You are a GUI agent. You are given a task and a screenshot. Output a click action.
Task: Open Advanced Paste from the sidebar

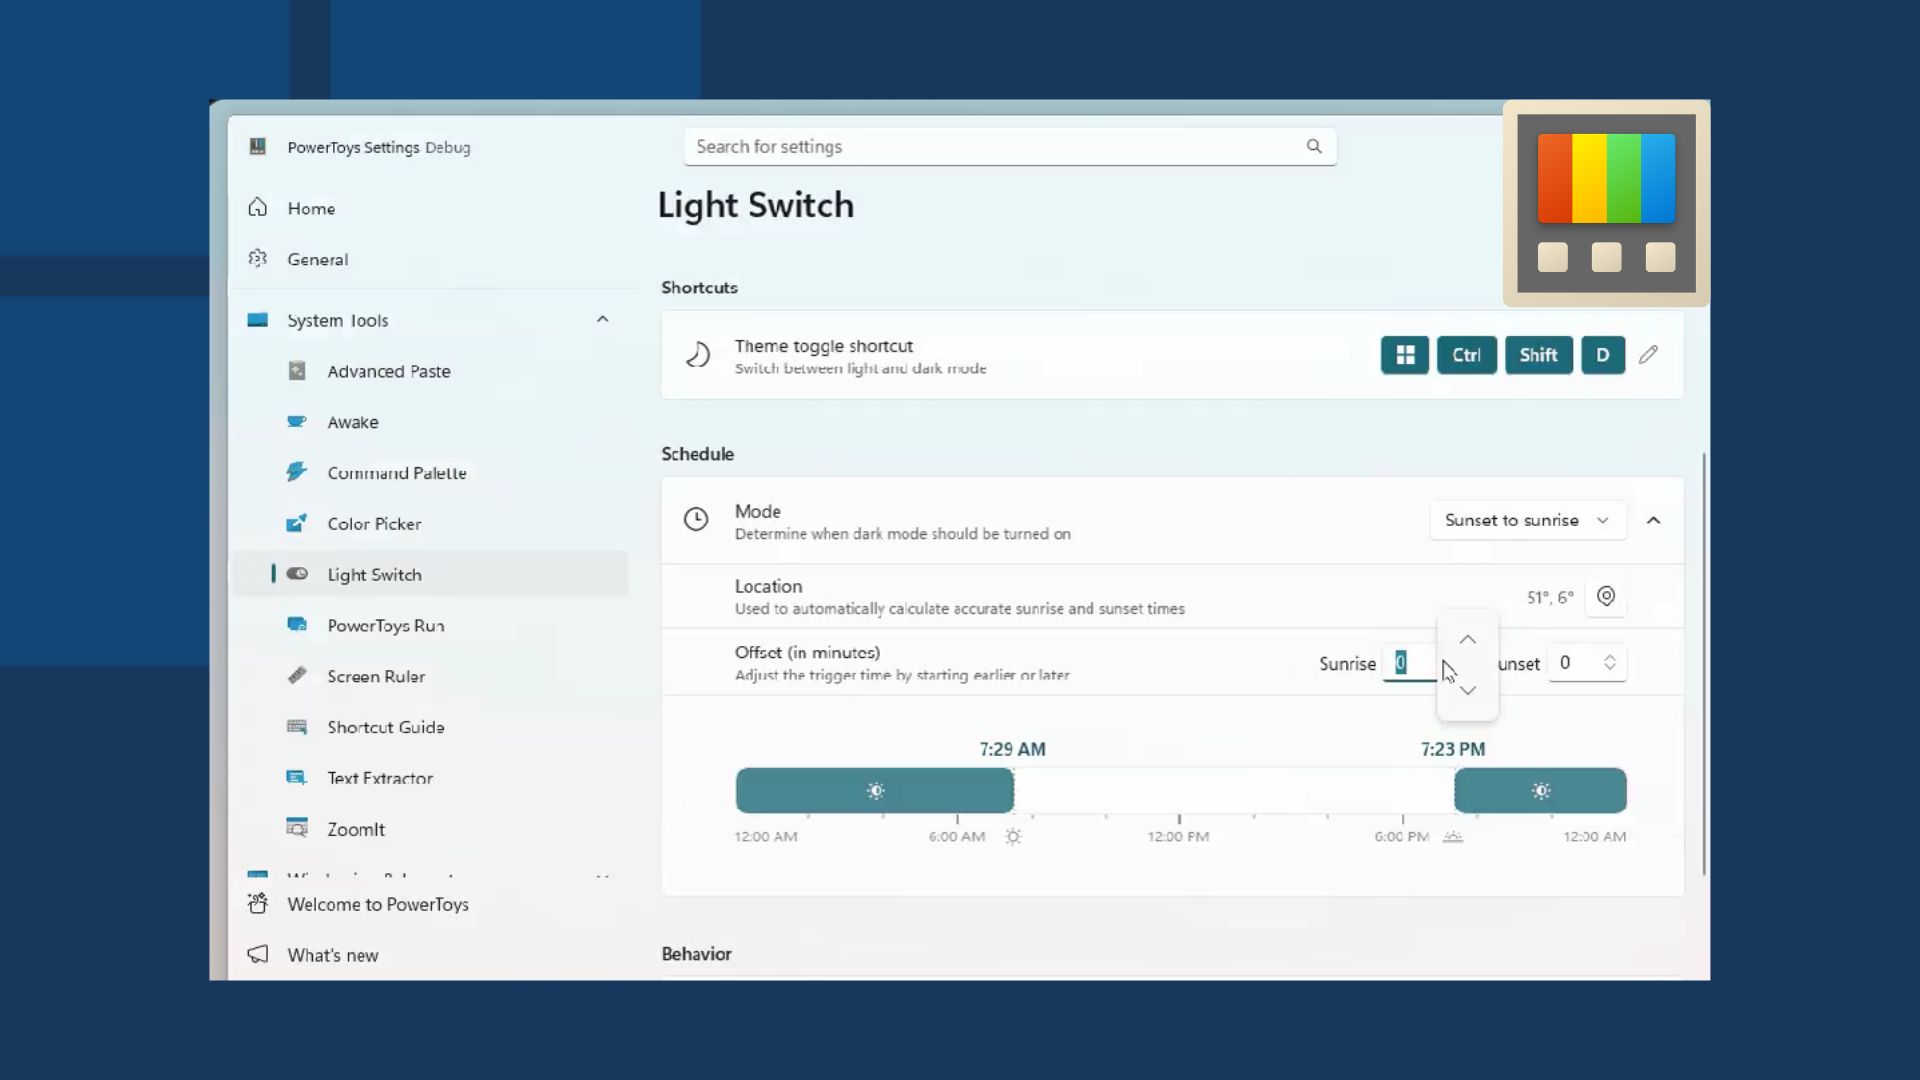pyautogui.click(x=388, y=371)
